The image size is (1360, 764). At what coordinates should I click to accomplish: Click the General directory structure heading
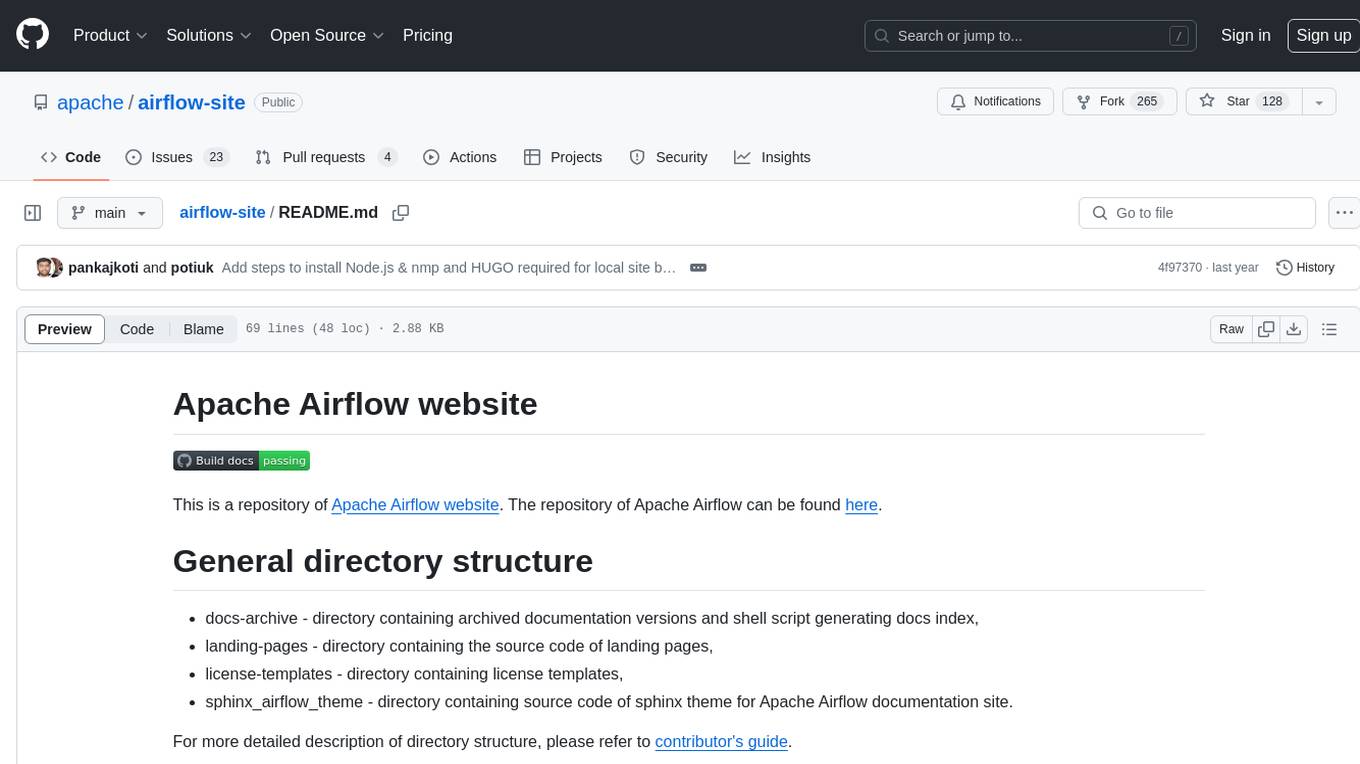(383, 561)
